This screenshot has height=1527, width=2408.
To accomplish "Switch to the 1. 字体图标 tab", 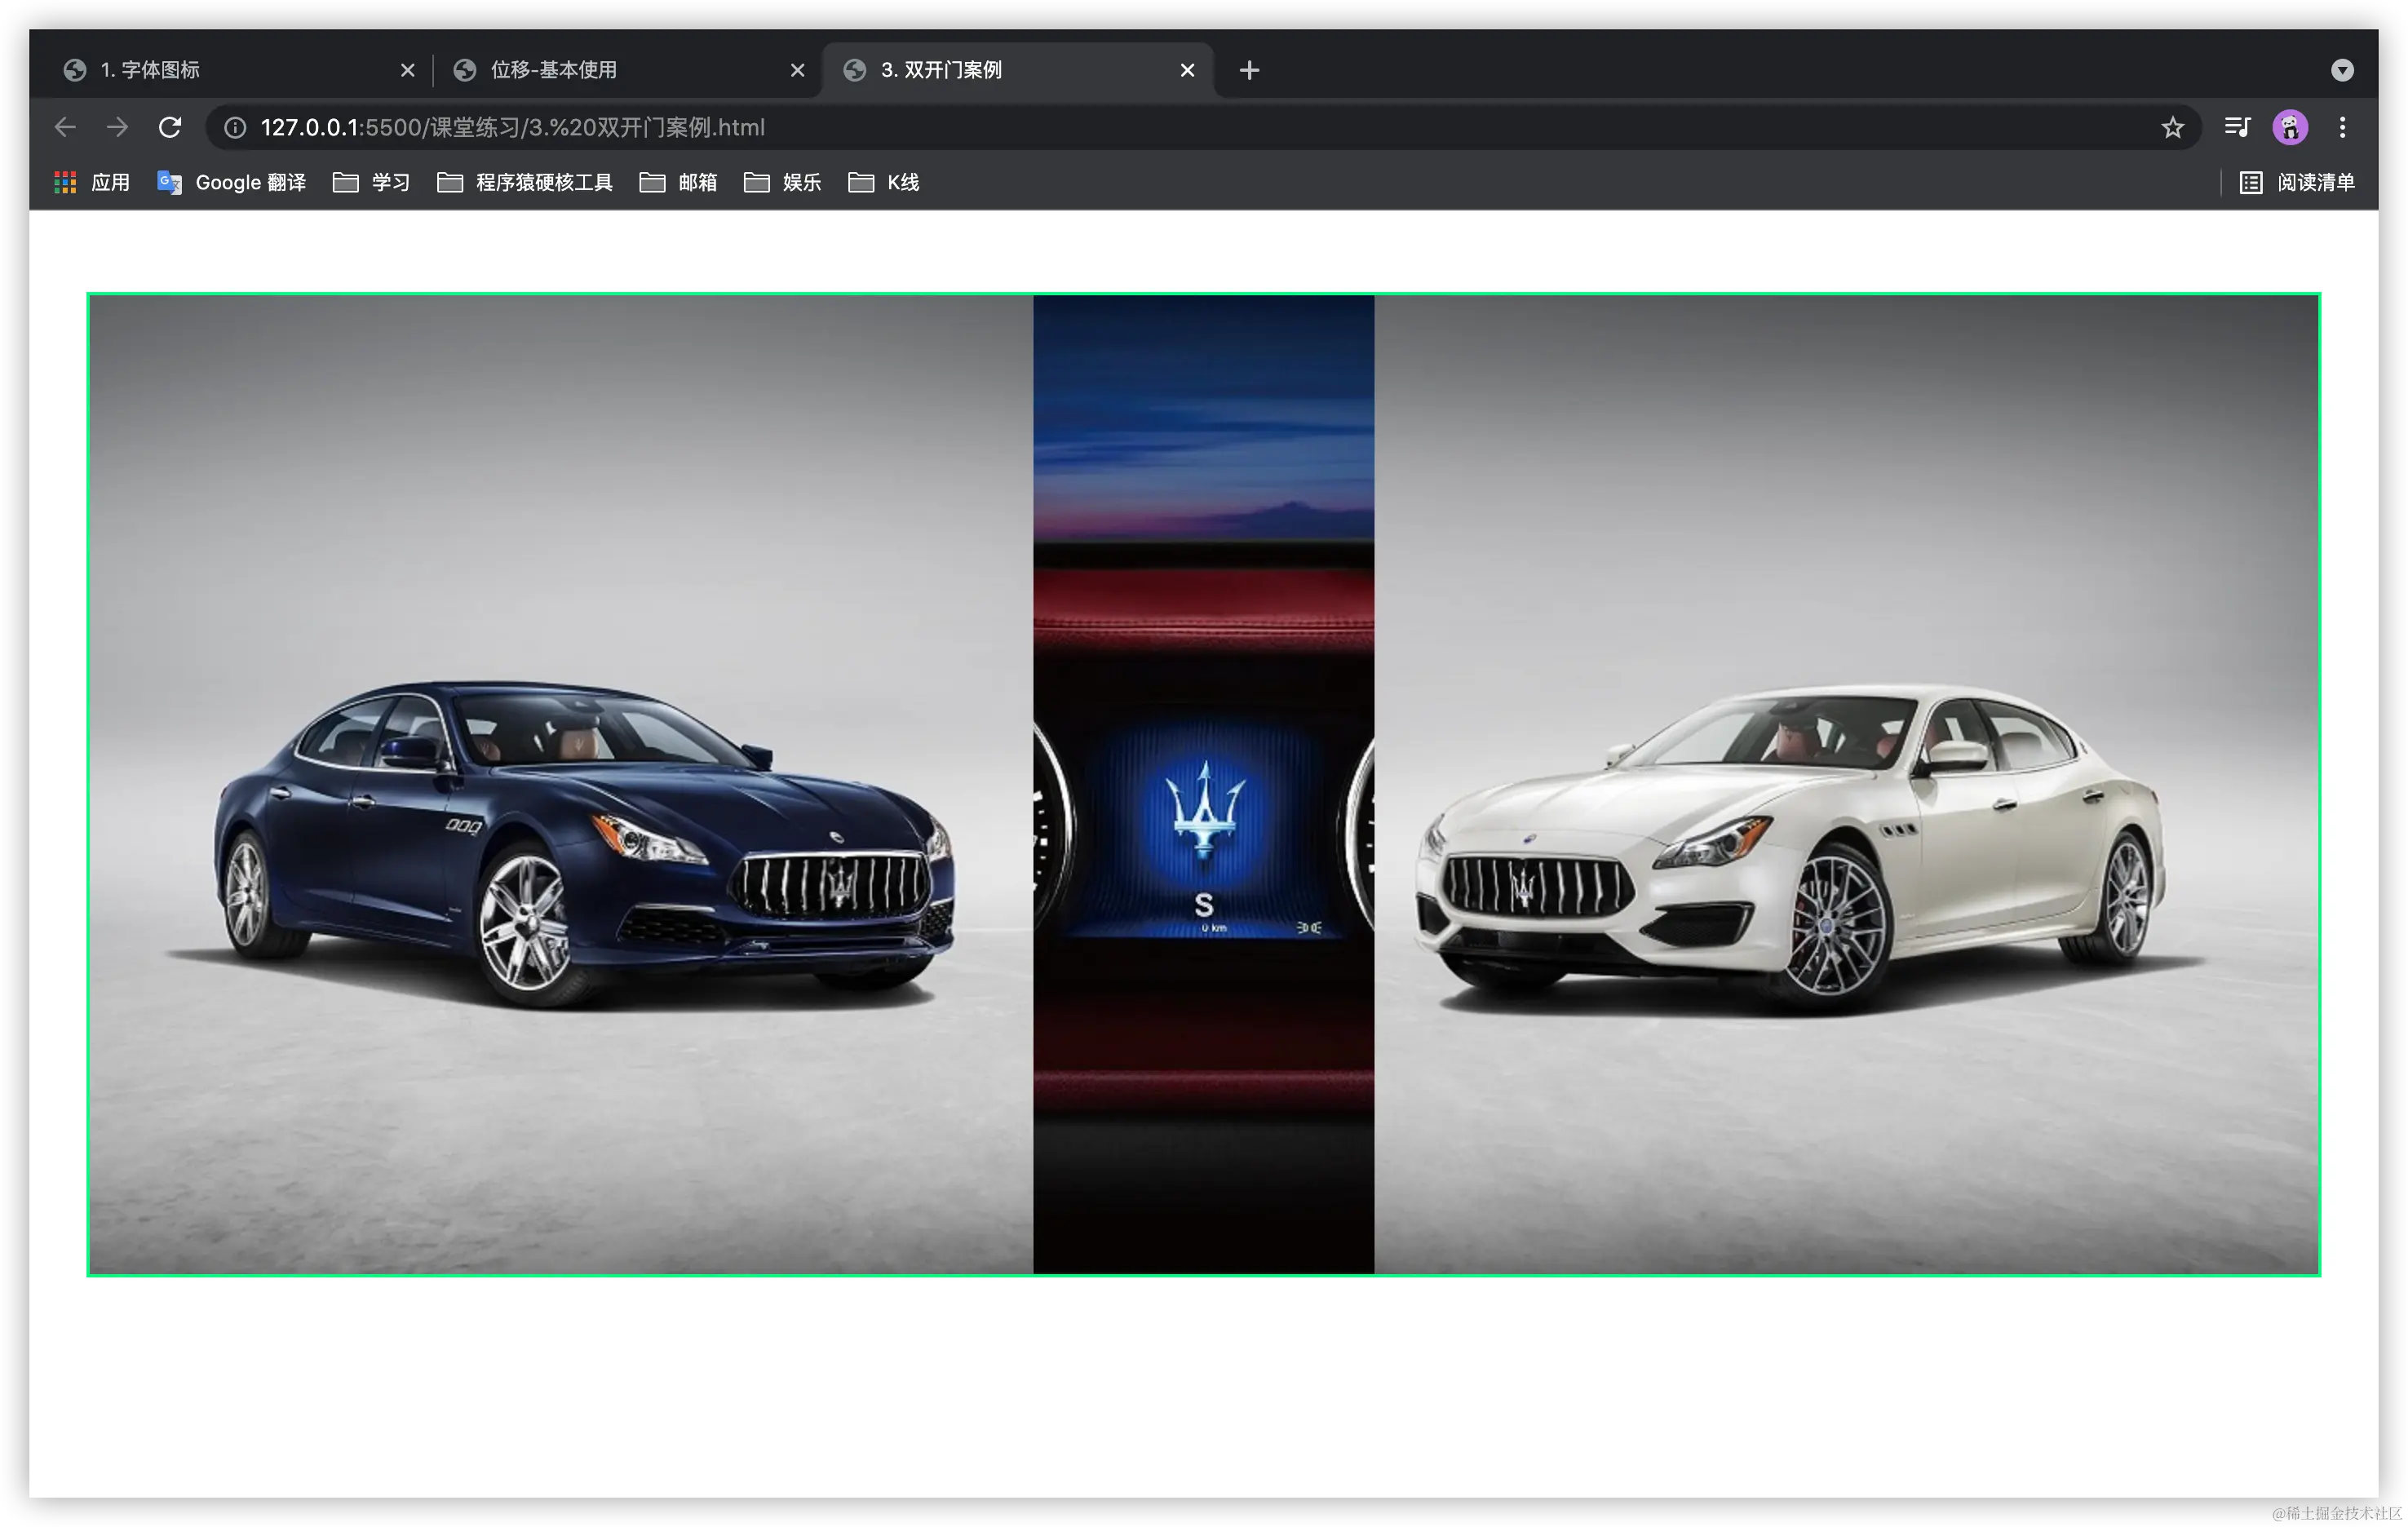I will [230, 70].
